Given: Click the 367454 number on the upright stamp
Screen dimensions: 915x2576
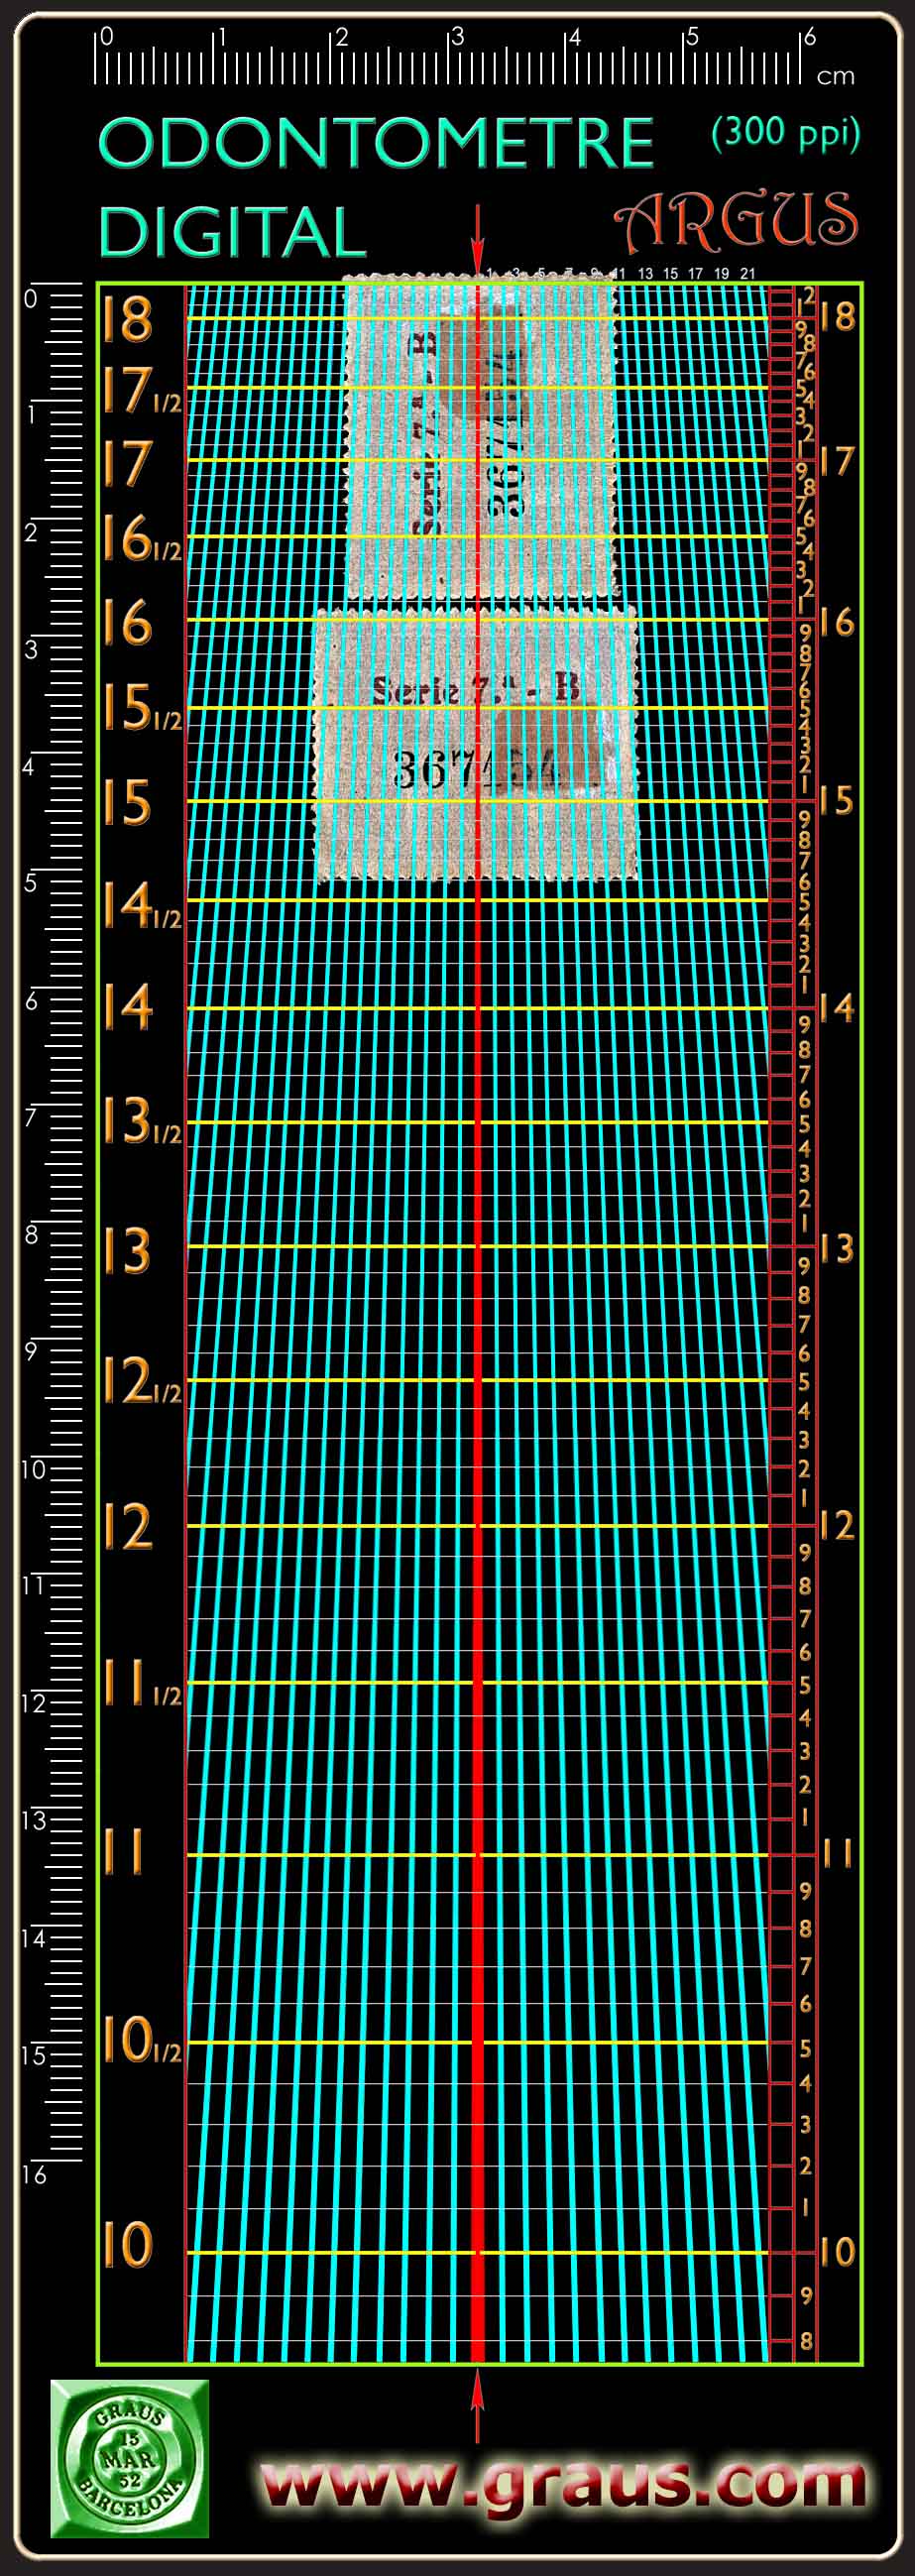Looking at the screenshot, I should (x=476, y=770).
